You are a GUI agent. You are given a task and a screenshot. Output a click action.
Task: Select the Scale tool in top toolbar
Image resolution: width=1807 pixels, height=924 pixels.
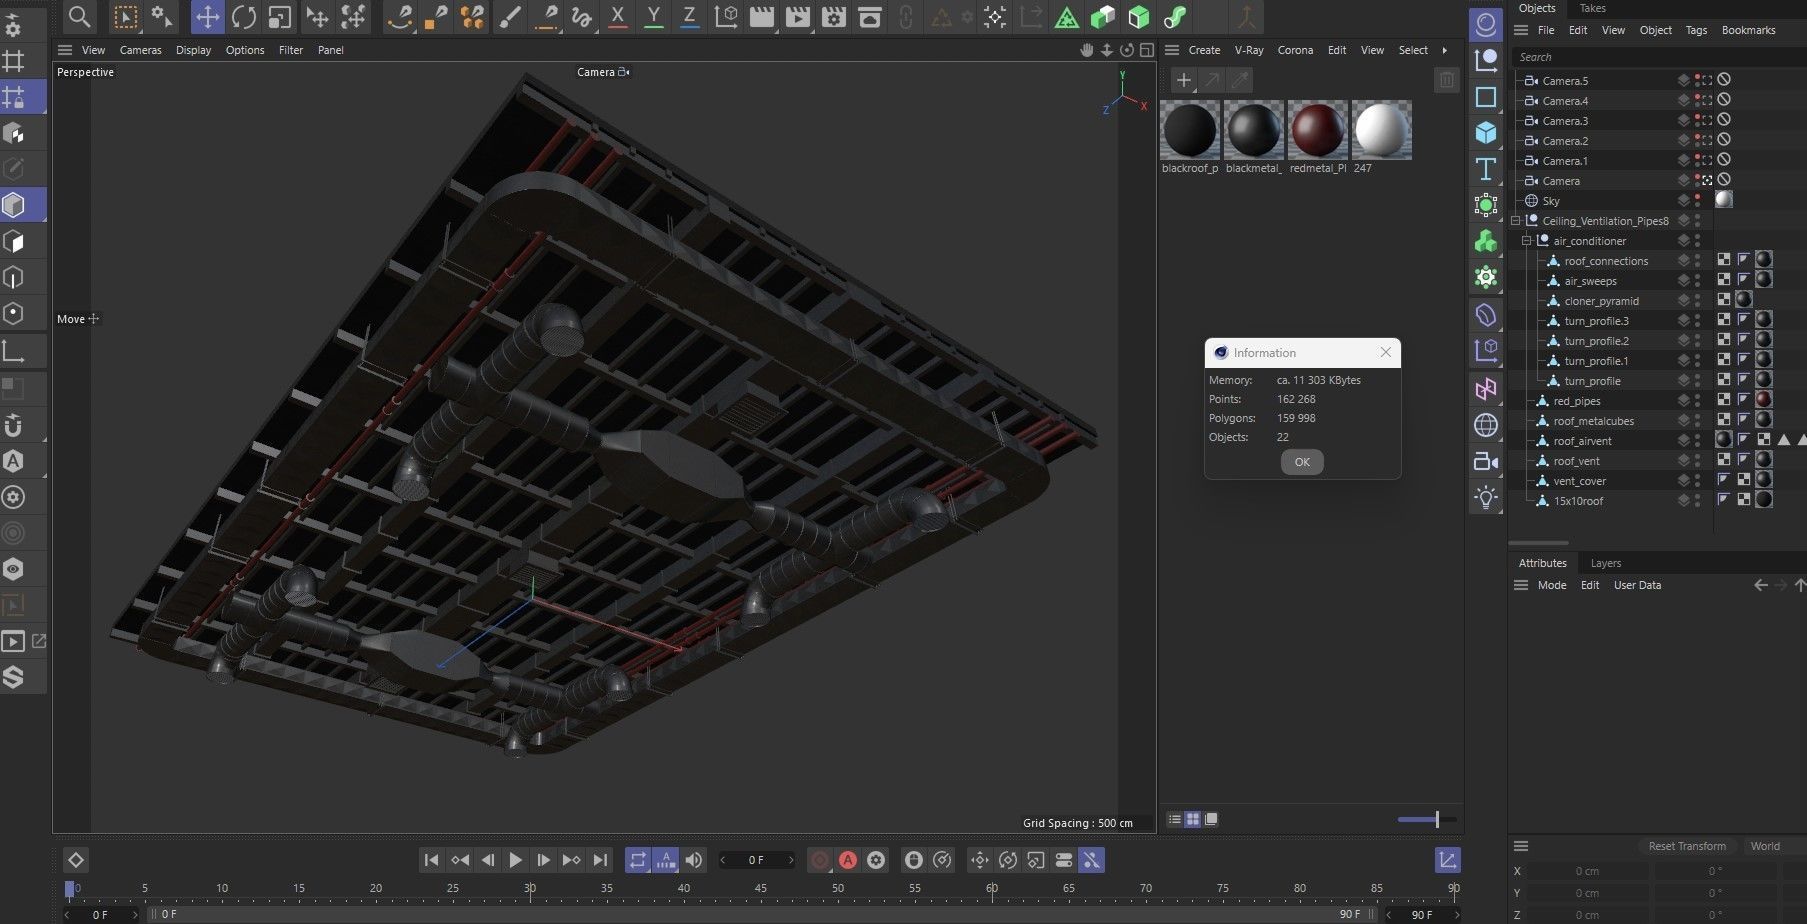[x=280, y=17]
